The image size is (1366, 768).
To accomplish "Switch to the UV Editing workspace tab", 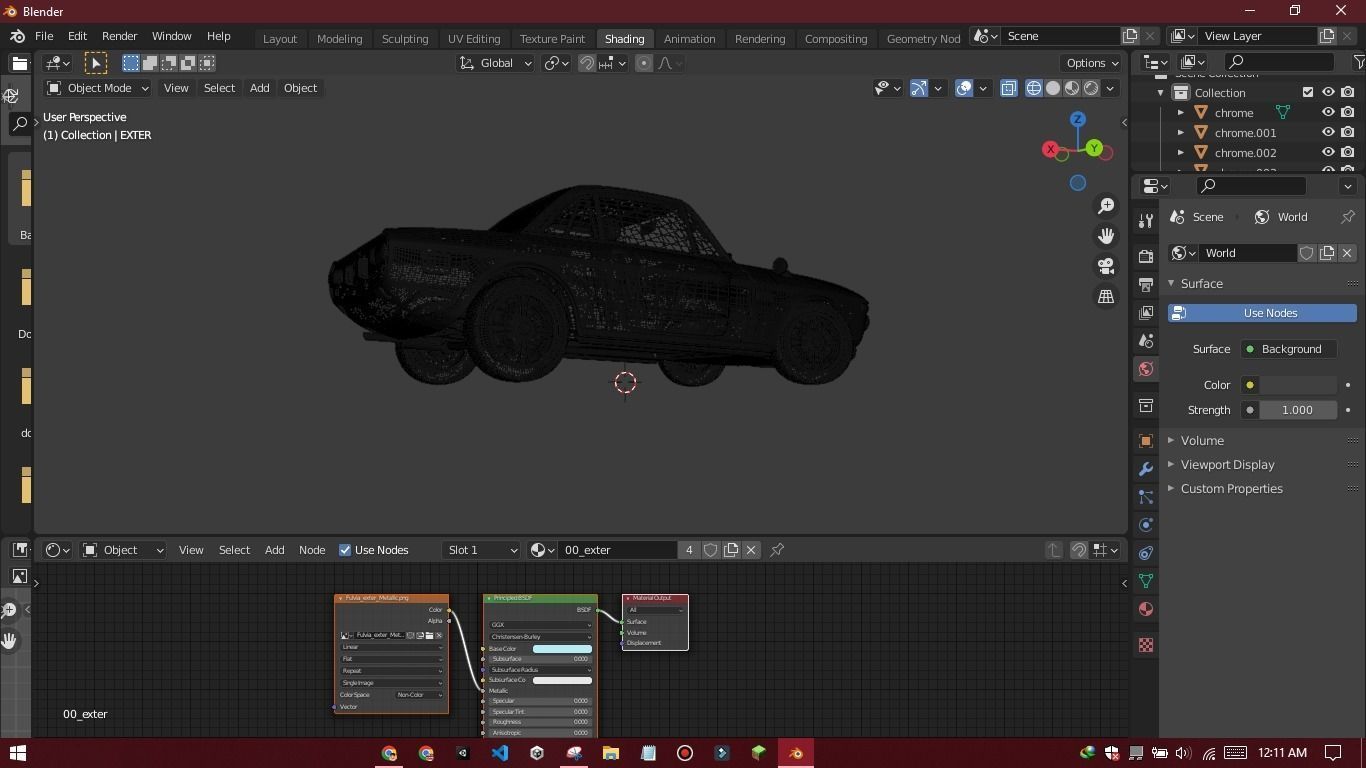I will click(x=474, y=39).
